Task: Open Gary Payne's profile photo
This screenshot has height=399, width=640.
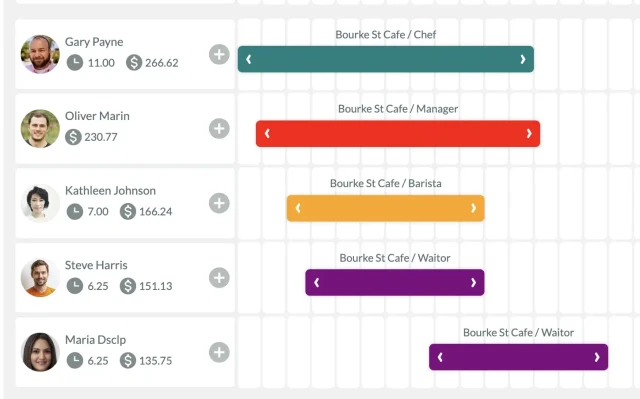Action: click(40, 54)
